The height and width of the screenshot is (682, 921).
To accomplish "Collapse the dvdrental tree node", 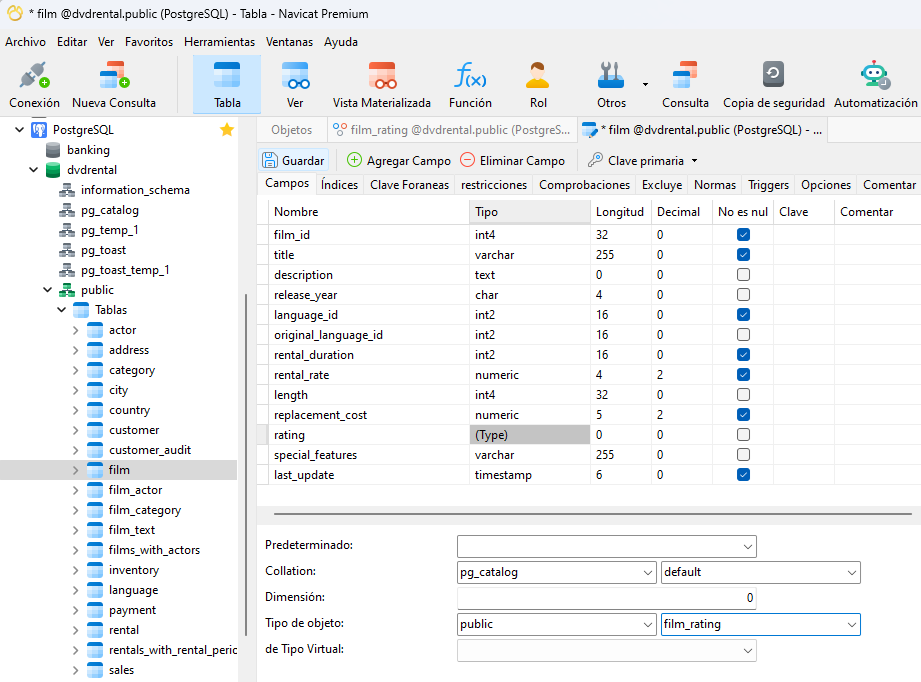I will point(33,170).
